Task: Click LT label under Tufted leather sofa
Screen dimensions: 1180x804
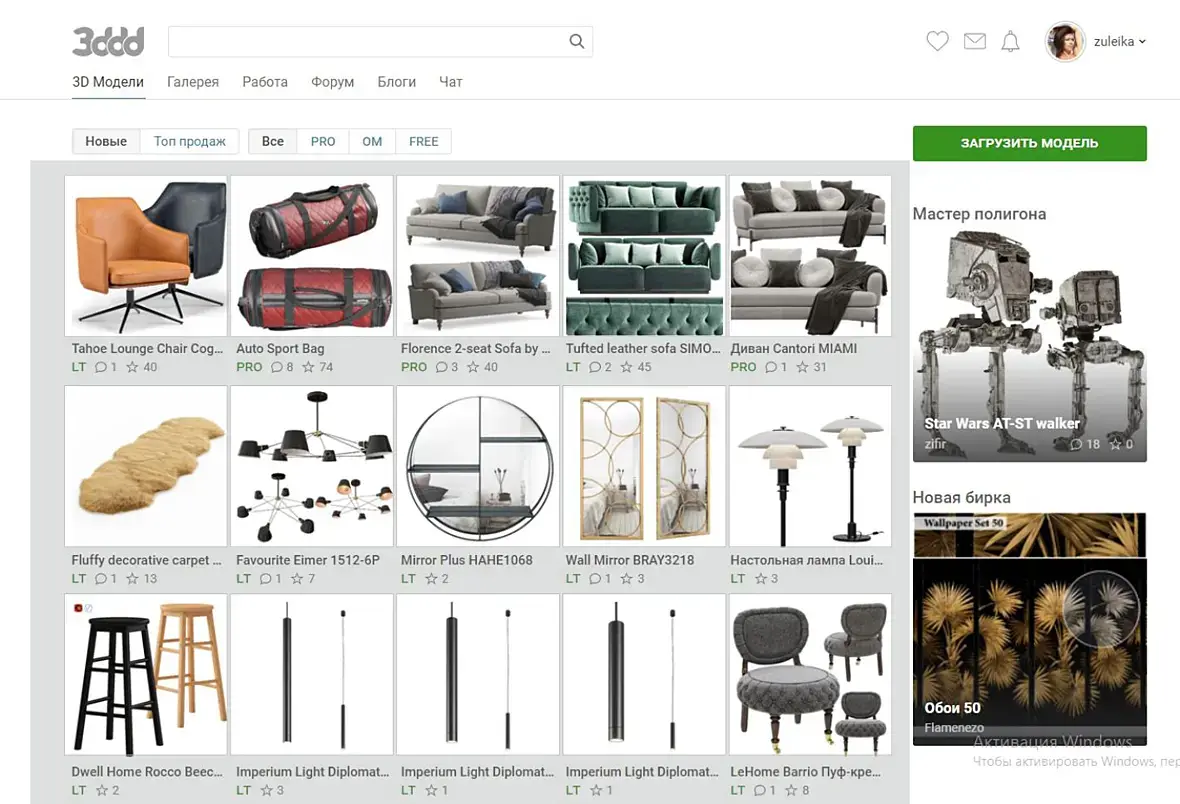Action: point(573,367)
